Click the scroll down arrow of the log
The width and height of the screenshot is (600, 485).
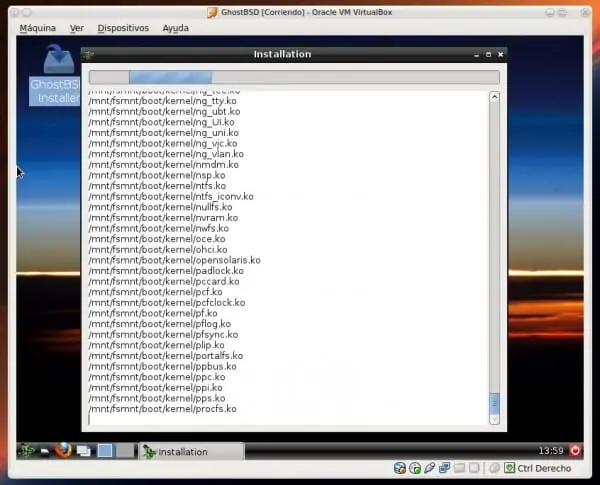tap(494, 420)
